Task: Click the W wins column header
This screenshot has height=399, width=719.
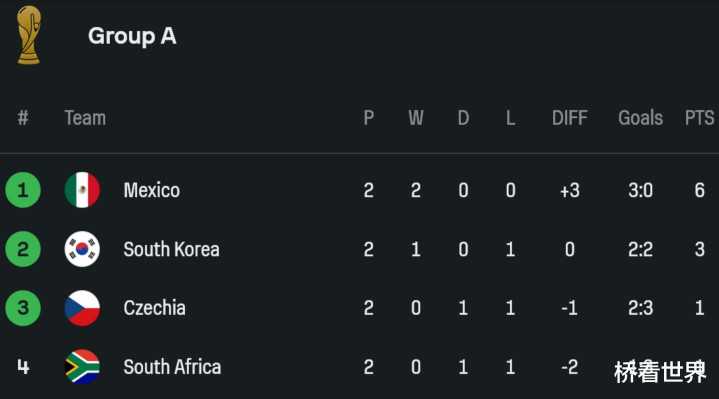Action: 416,118
